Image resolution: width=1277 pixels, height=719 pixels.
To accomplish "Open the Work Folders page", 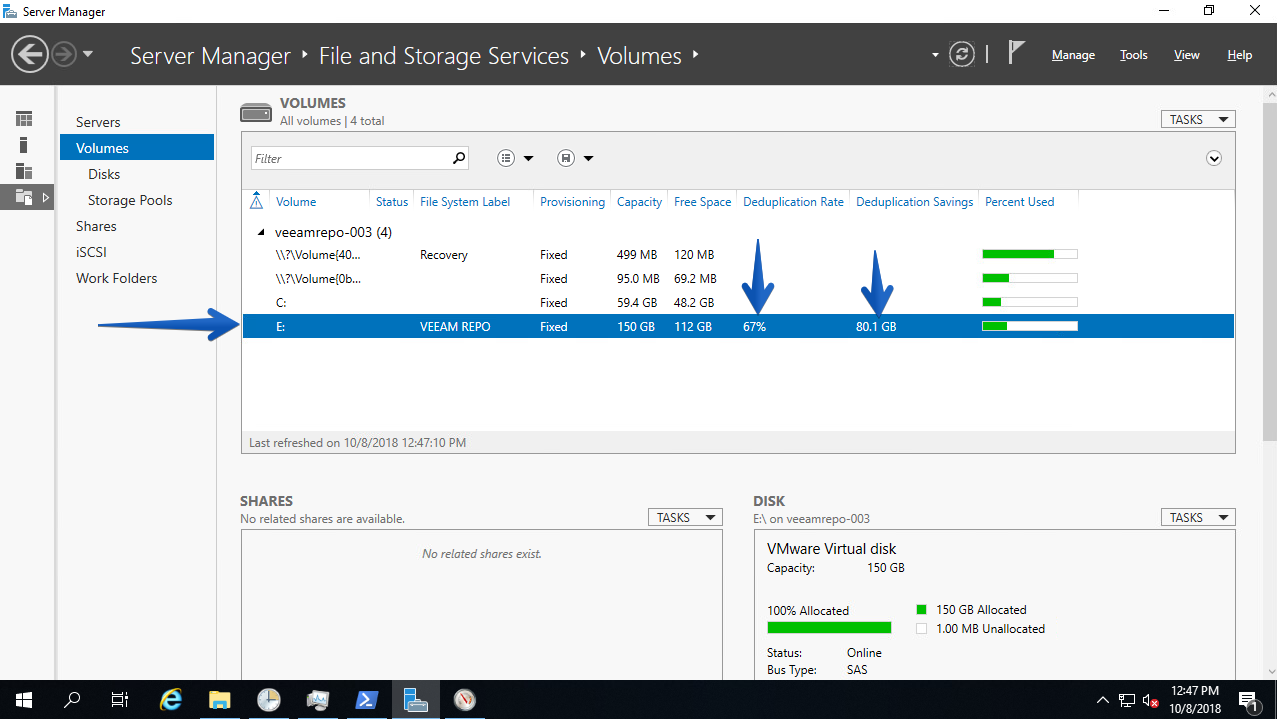I will pyautogui.click(x=116, y=278).
